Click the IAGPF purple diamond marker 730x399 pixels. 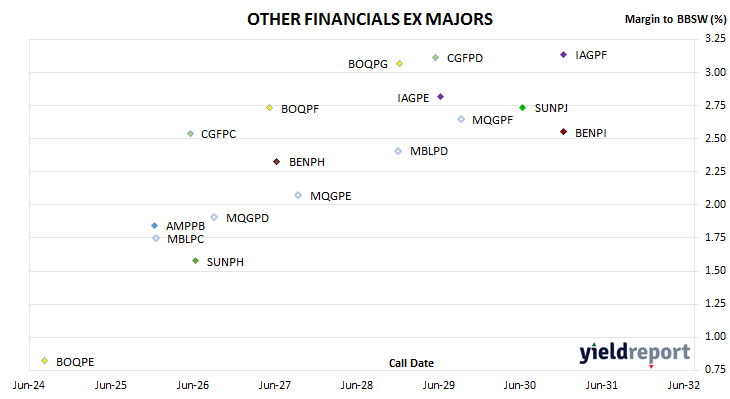[x=563, y=55]
